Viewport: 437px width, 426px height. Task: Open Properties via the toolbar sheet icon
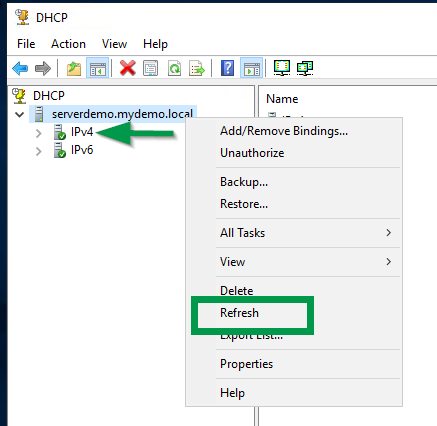150,68
